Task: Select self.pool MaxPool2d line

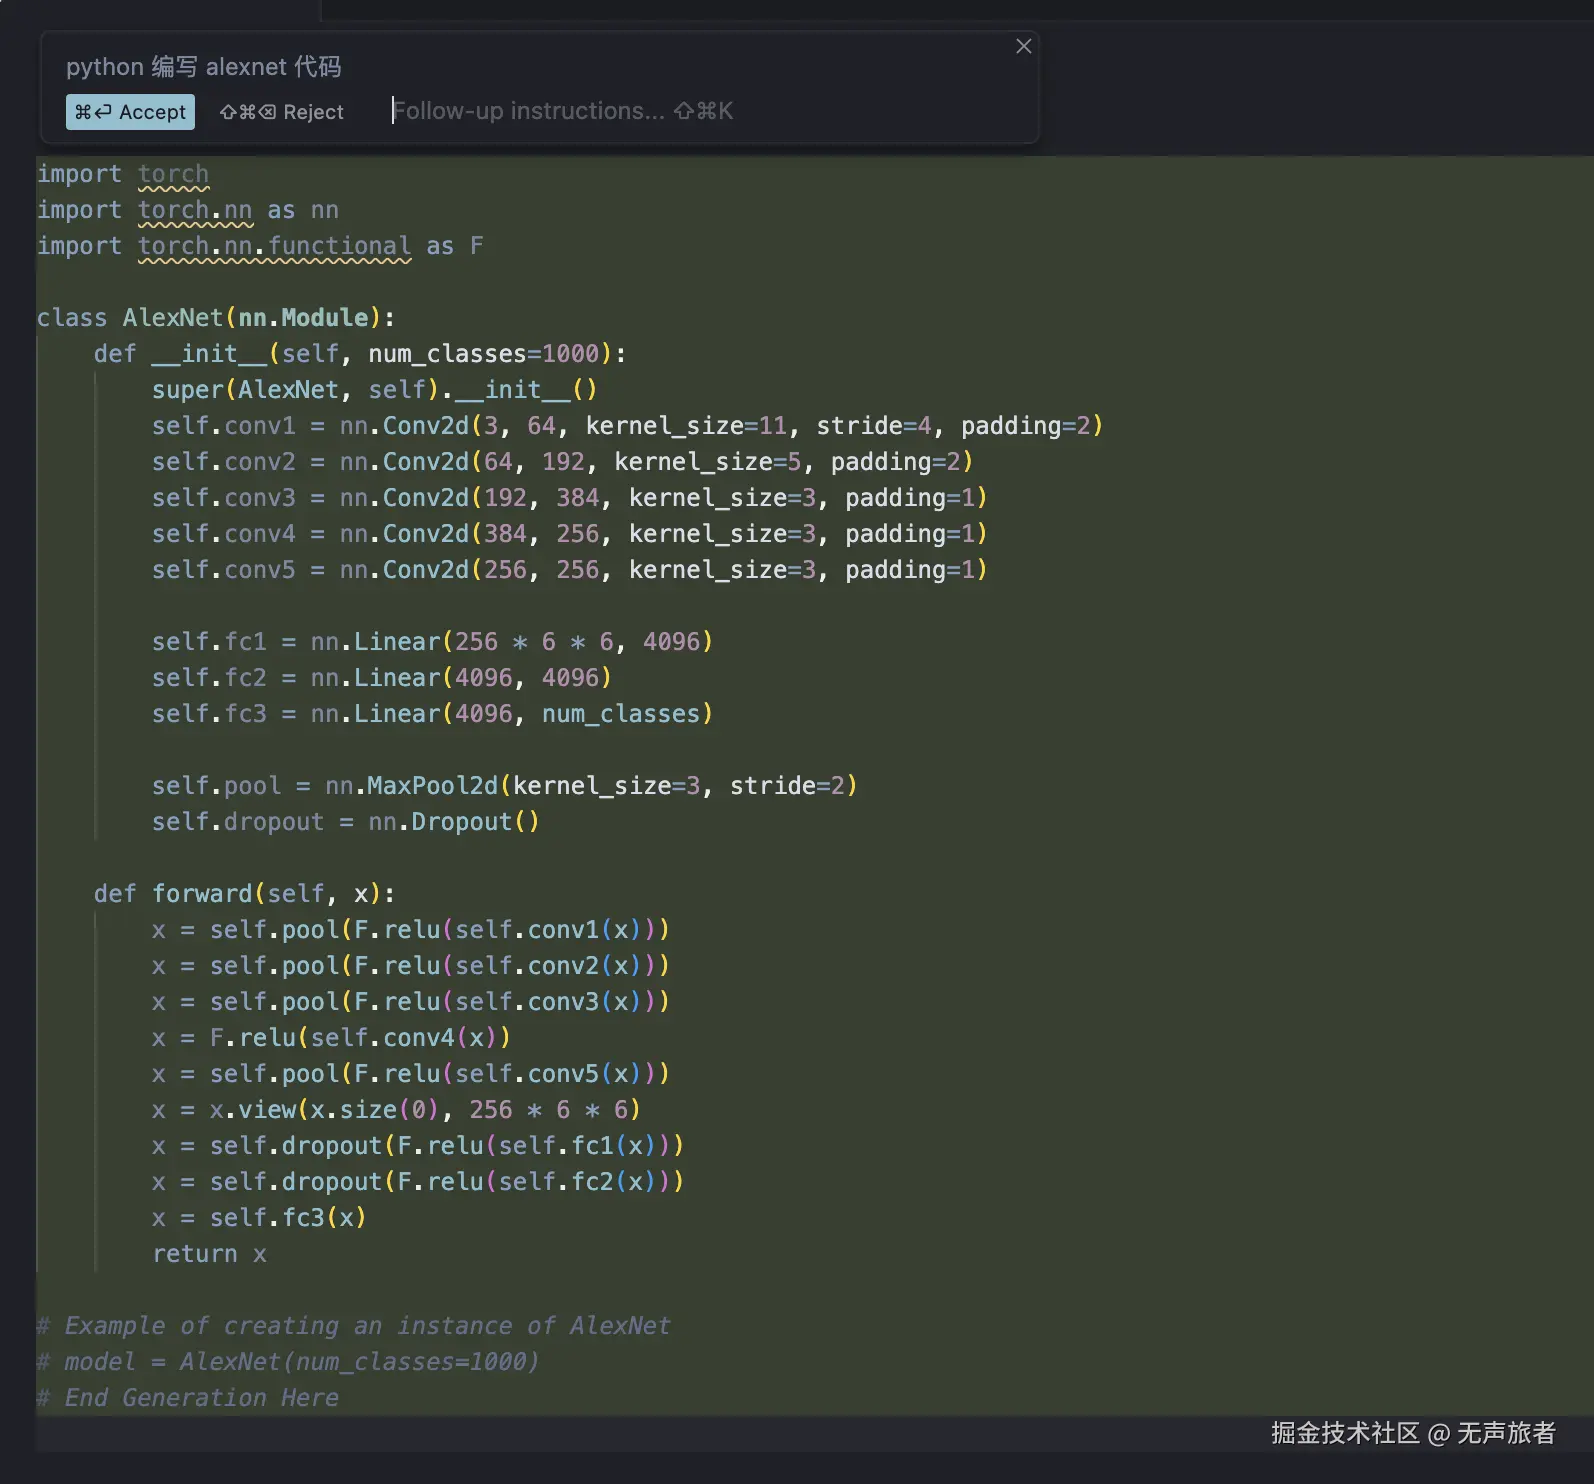Action: pyautogui.click(x=504, y=786)
